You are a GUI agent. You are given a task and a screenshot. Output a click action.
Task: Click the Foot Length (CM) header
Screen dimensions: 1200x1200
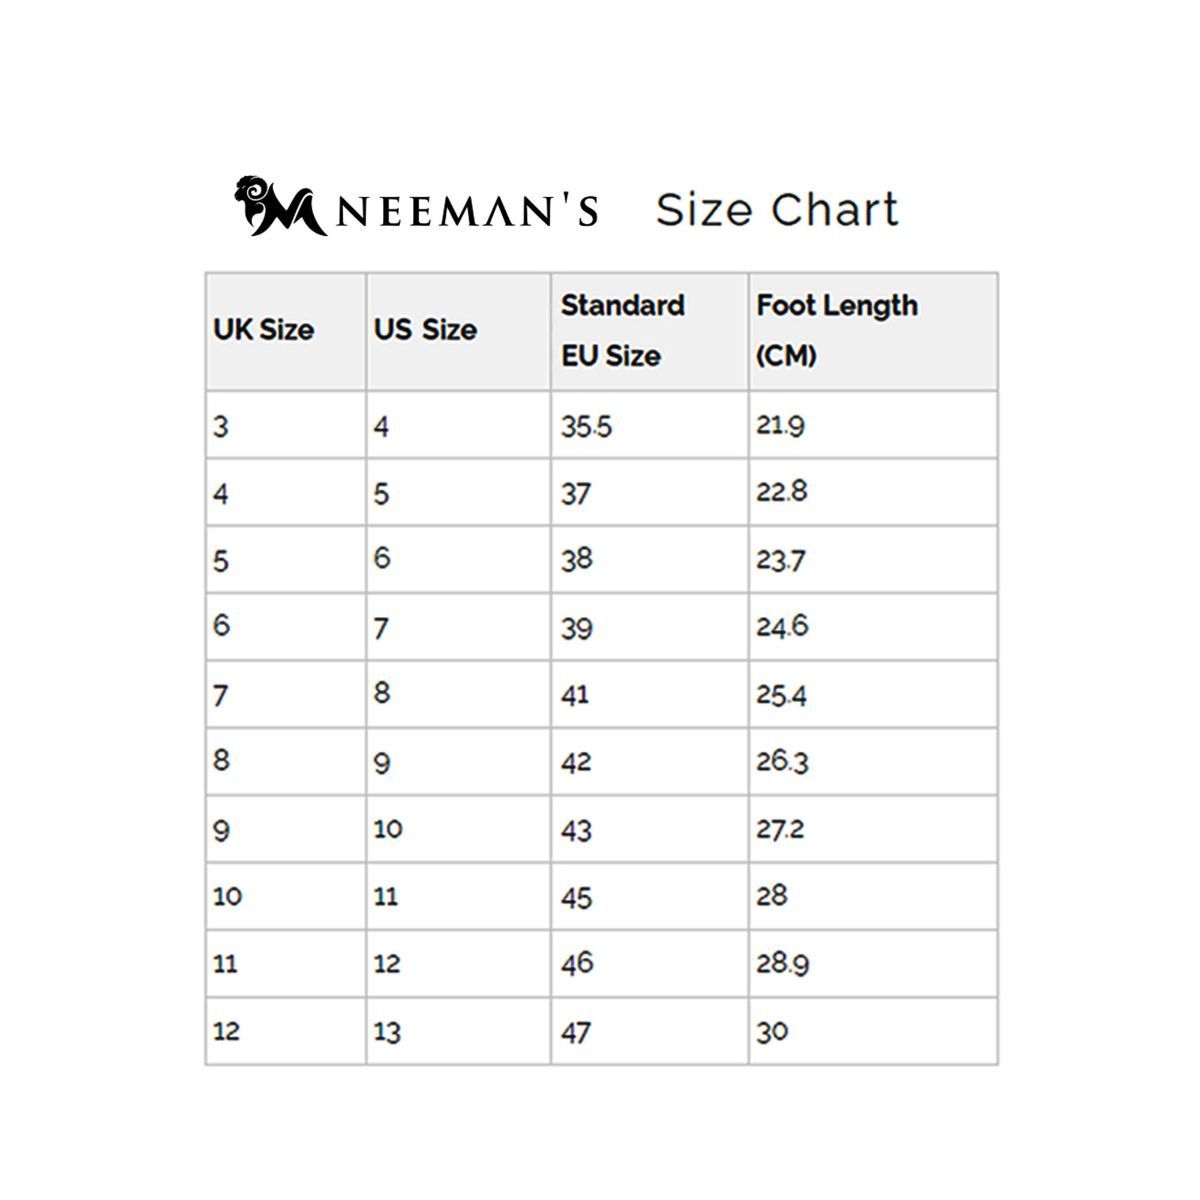click(x=836, y=330)
